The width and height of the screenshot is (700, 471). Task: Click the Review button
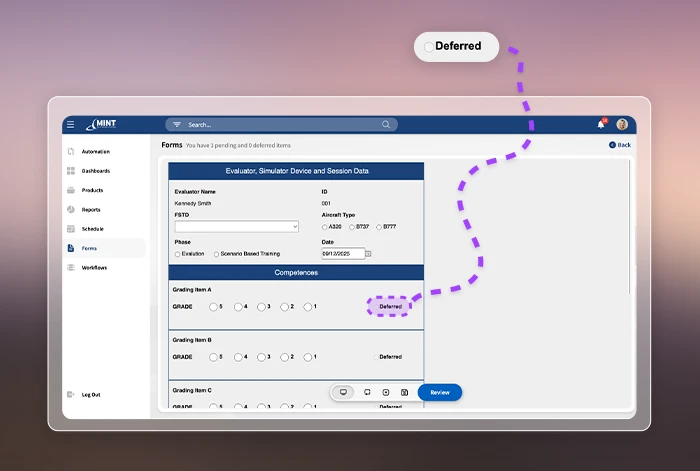click(x=440, y=392)
